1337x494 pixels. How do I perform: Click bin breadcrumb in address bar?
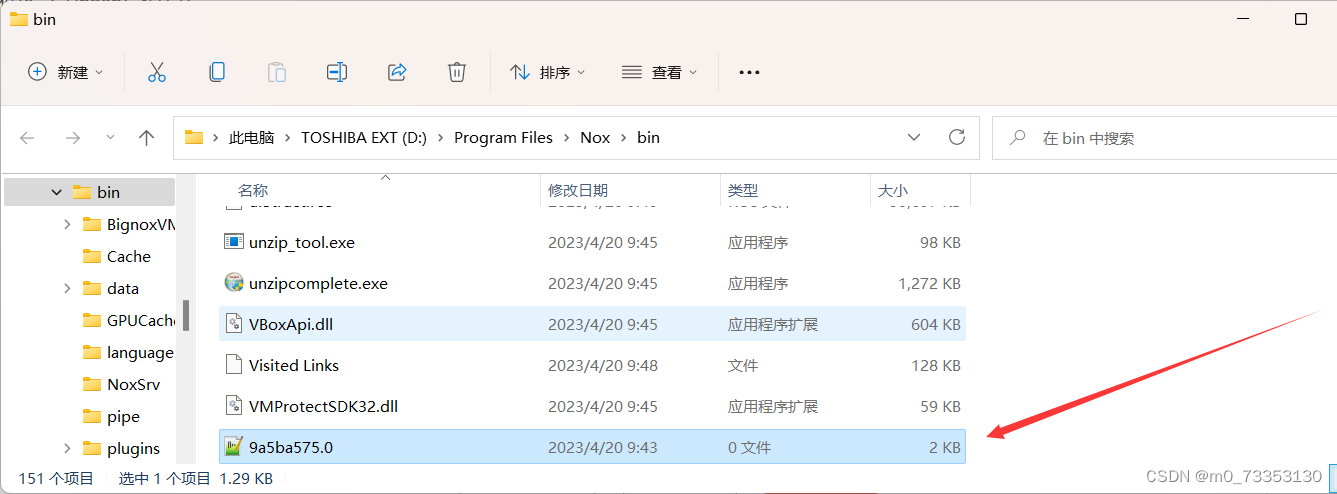point(648,138)
